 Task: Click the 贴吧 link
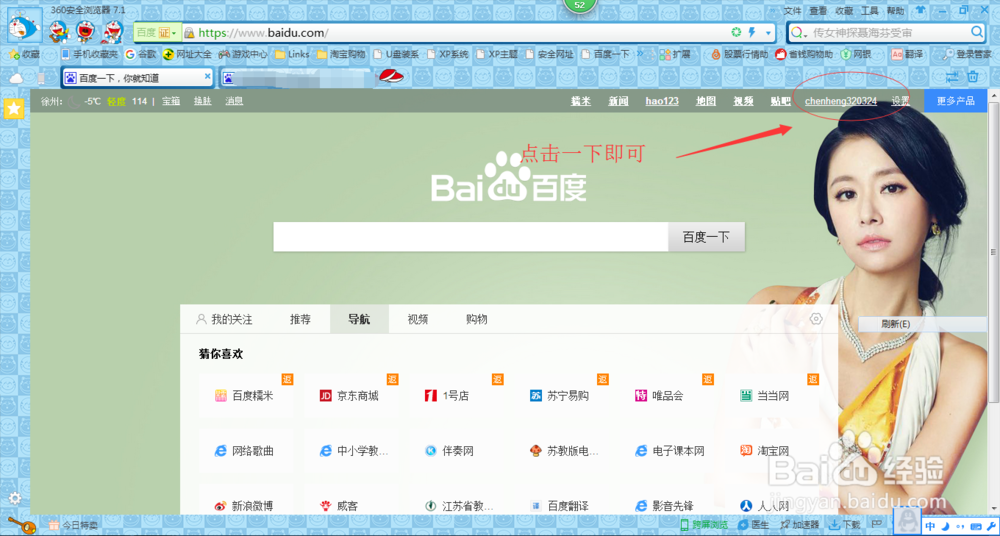coord(781,101)
